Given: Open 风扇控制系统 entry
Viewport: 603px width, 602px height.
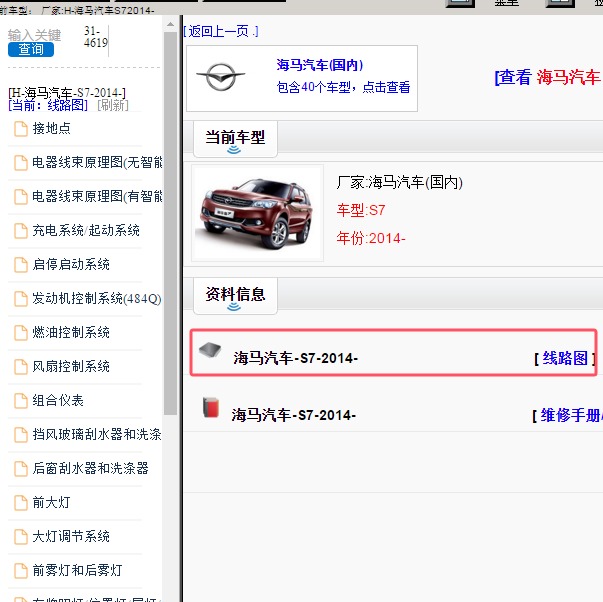Looking at the screenshot, I should pos(71,366).
